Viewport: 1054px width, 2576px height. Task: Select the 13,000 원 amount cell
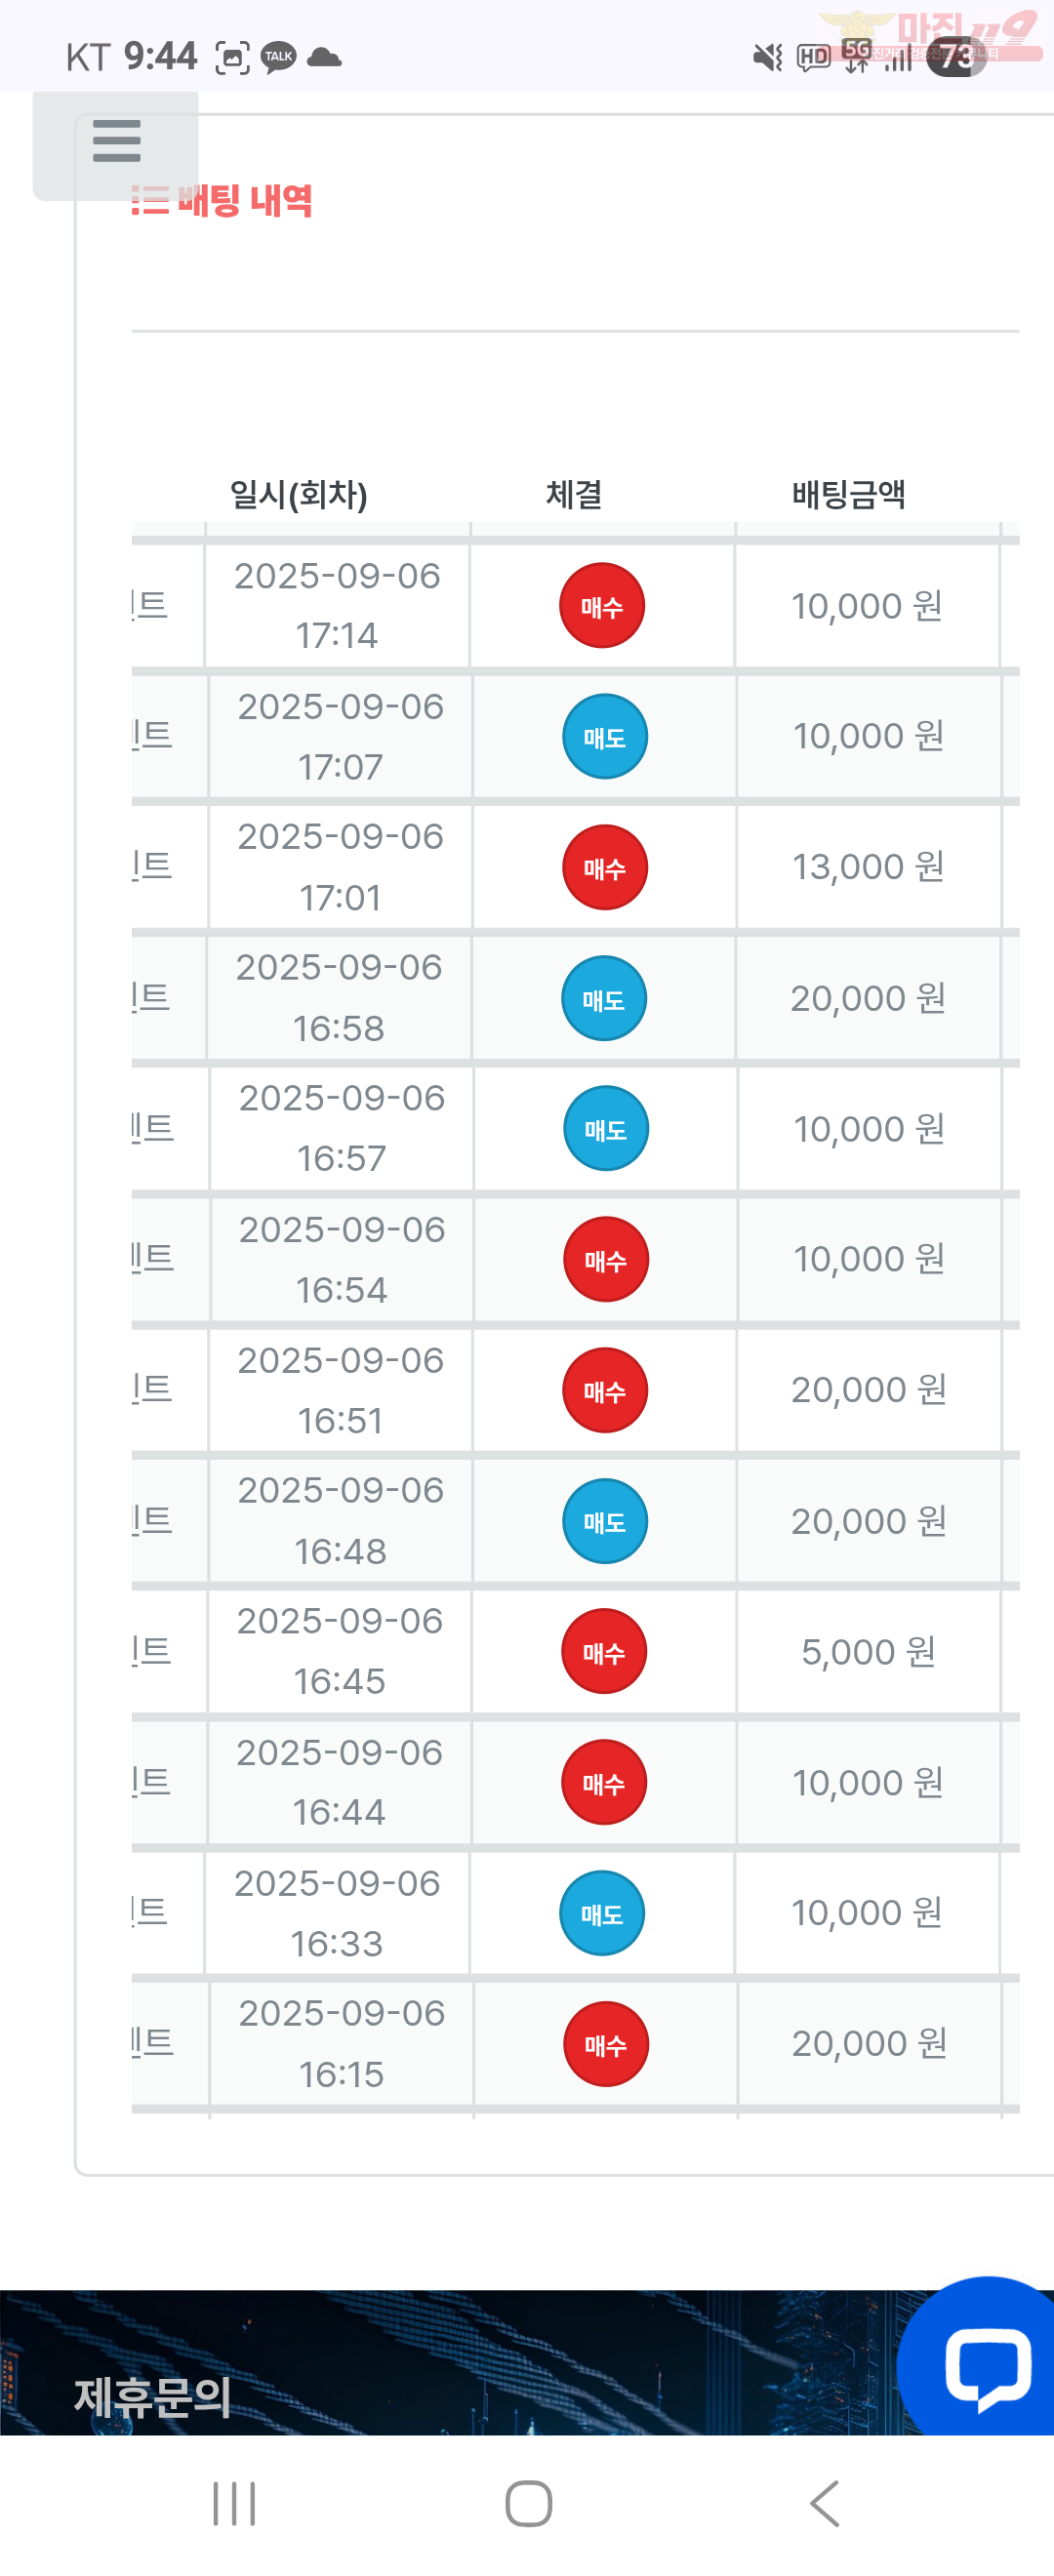pyautogui.click(x=869, y=867)
